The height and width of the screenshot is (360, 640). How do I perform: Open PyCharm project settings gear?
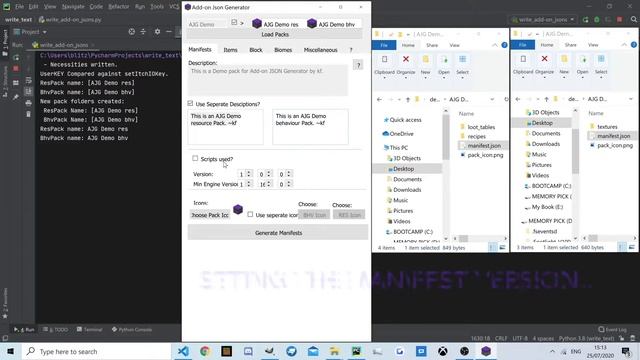[157, 31]
